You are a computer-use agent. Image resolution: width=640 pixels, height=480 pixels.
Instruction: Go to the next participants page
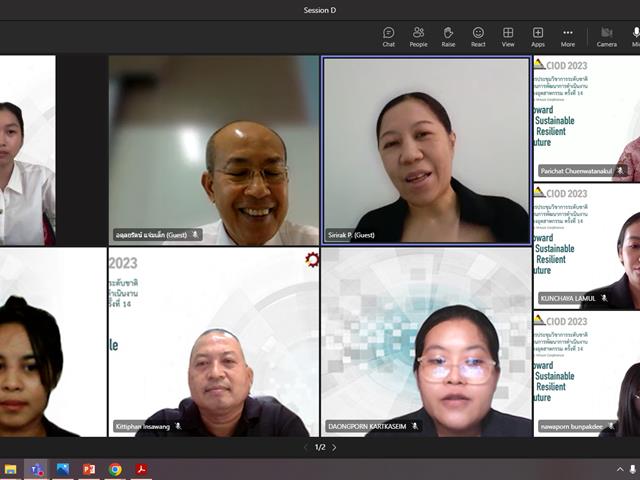coord(334,447)
